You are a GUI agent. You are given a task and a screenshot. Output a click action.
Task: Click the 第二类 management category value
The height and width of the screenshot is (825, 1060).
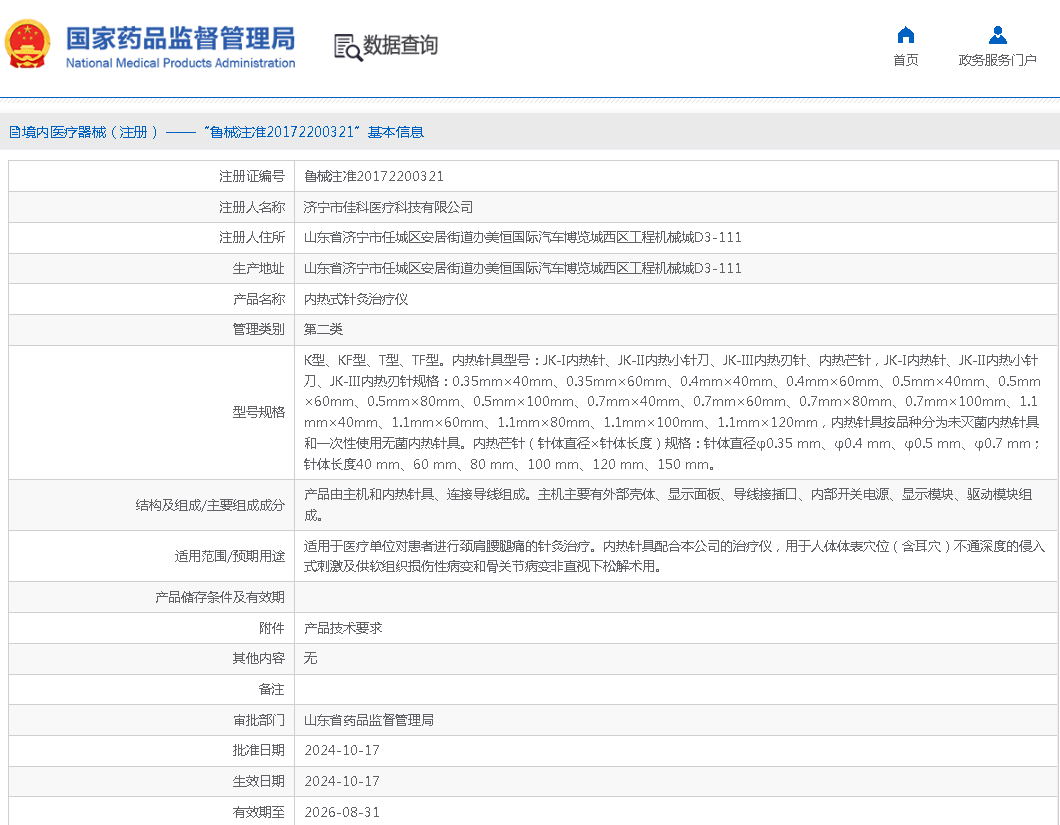click(x=323, y=329)
